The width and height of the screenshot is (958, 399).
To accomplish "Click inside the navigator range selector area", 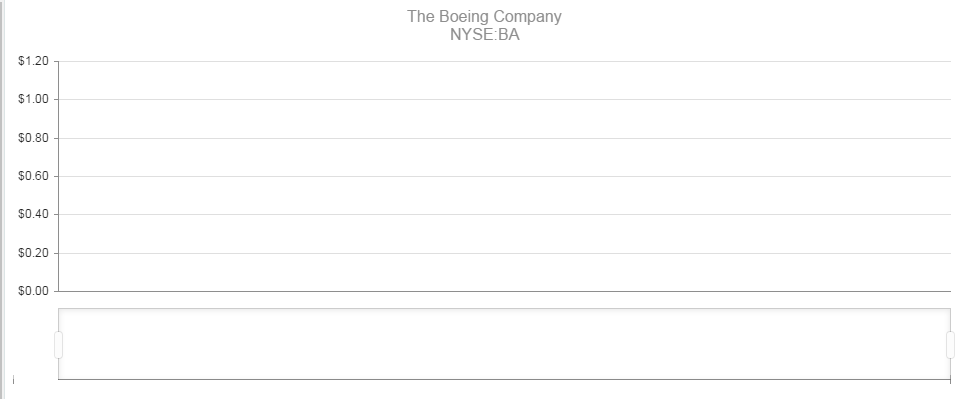I will click(504, 344).
